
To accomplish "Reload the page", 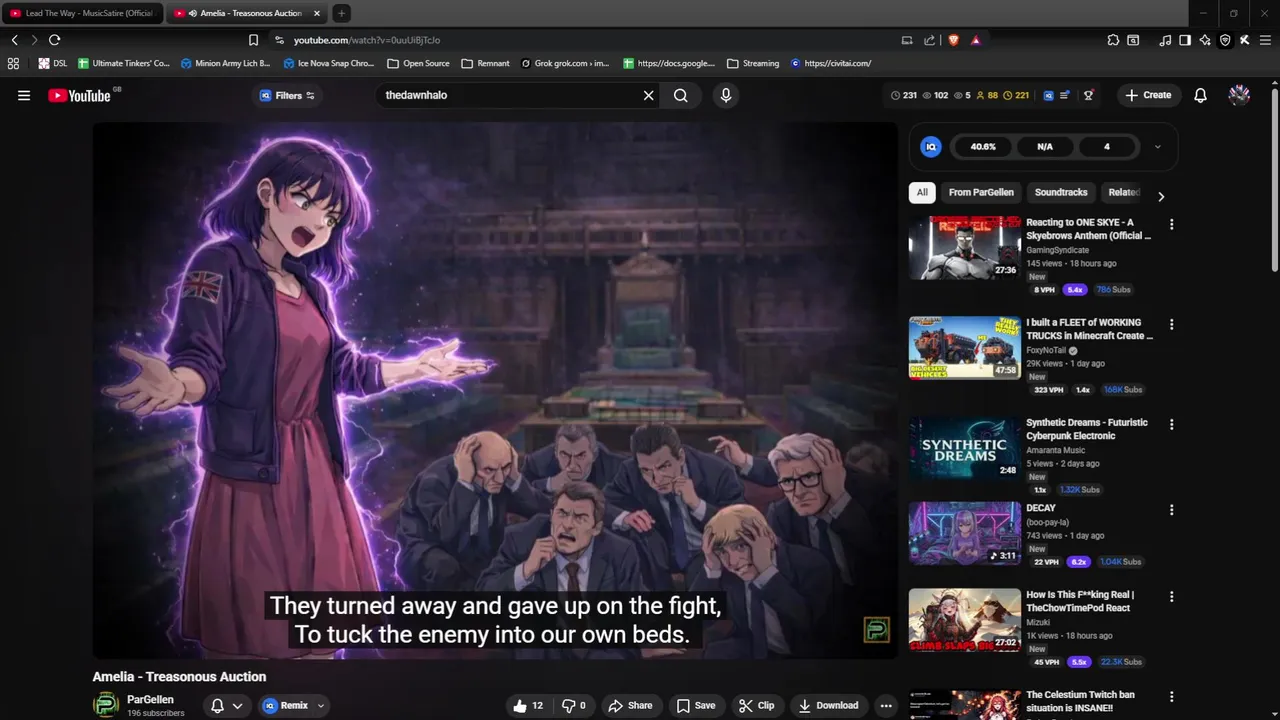I will 54,40.
